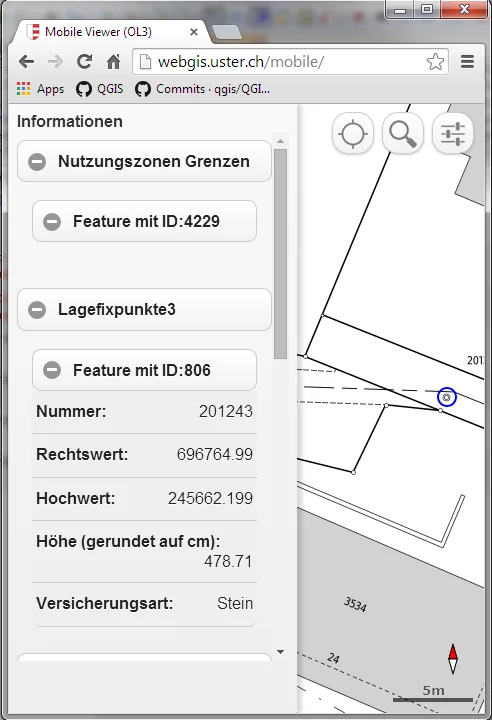Open the QGIS bookmark
The height and width of the screenshot is (720, 492).
[100, 89]
